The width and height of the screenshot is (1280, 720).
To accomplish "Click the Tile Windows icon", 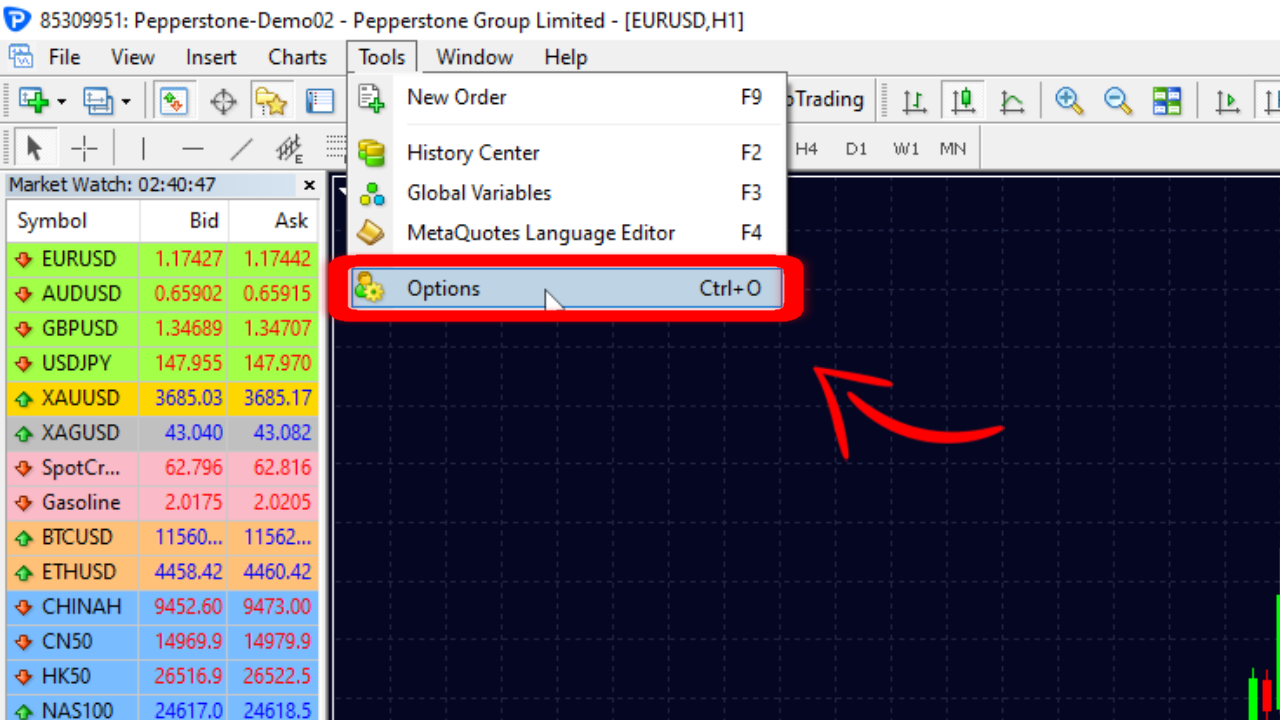I will [x=1166, y=101].
